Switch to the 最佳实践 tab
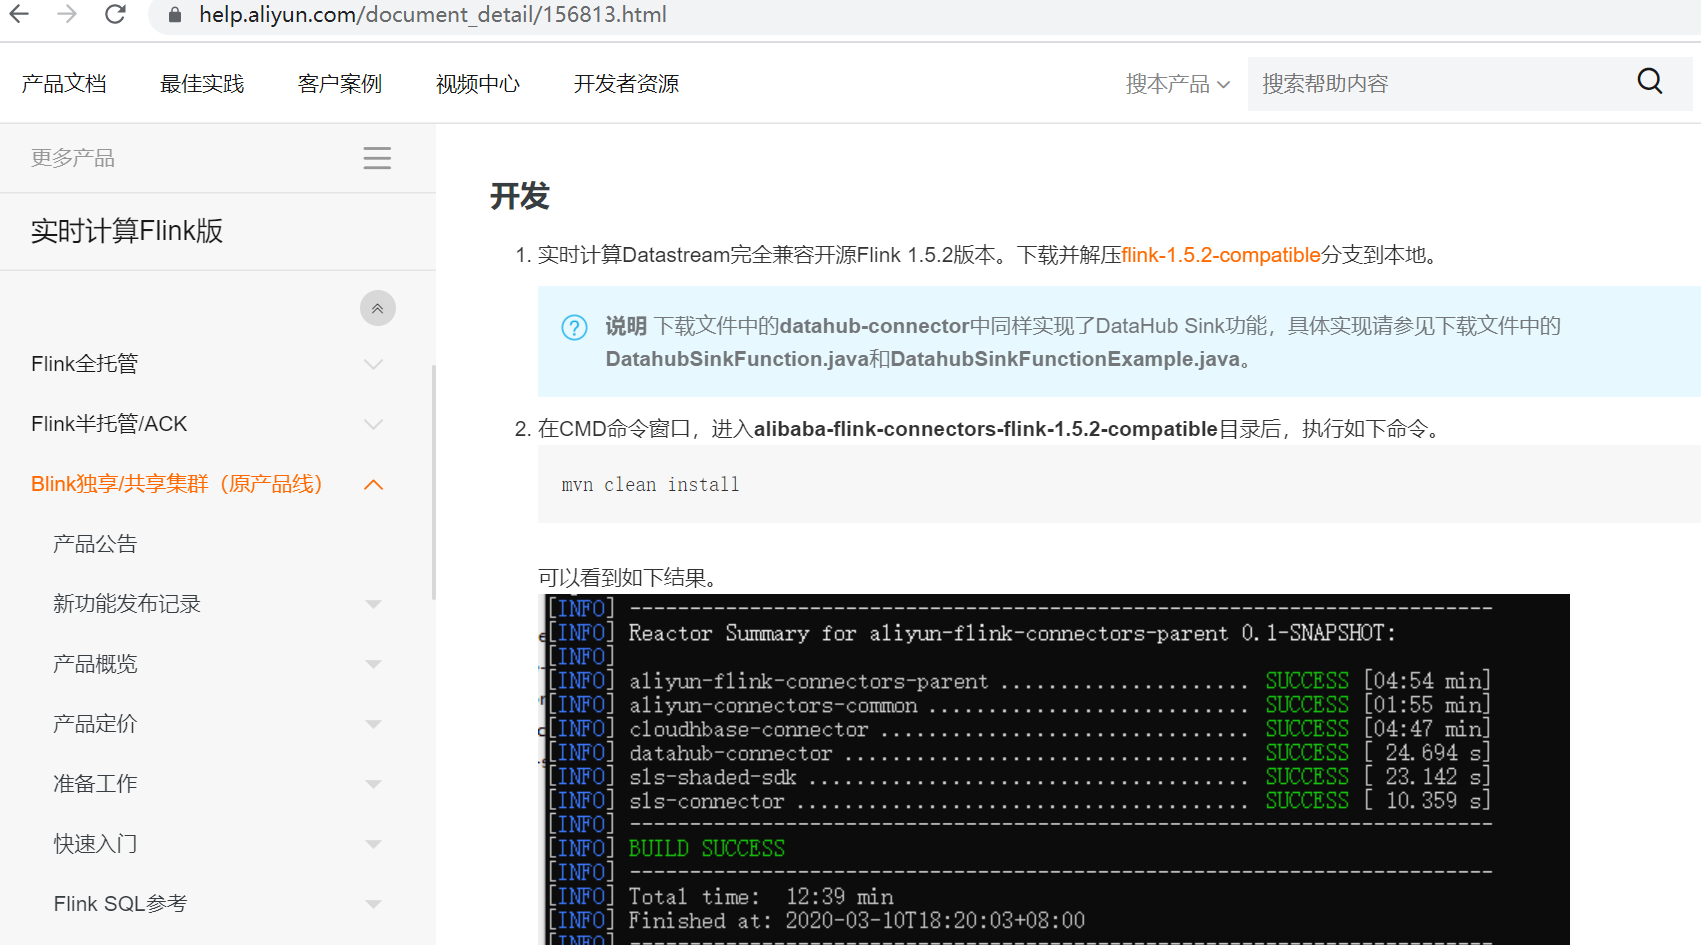Screen dimensions: 1701x945 point(201,83)
